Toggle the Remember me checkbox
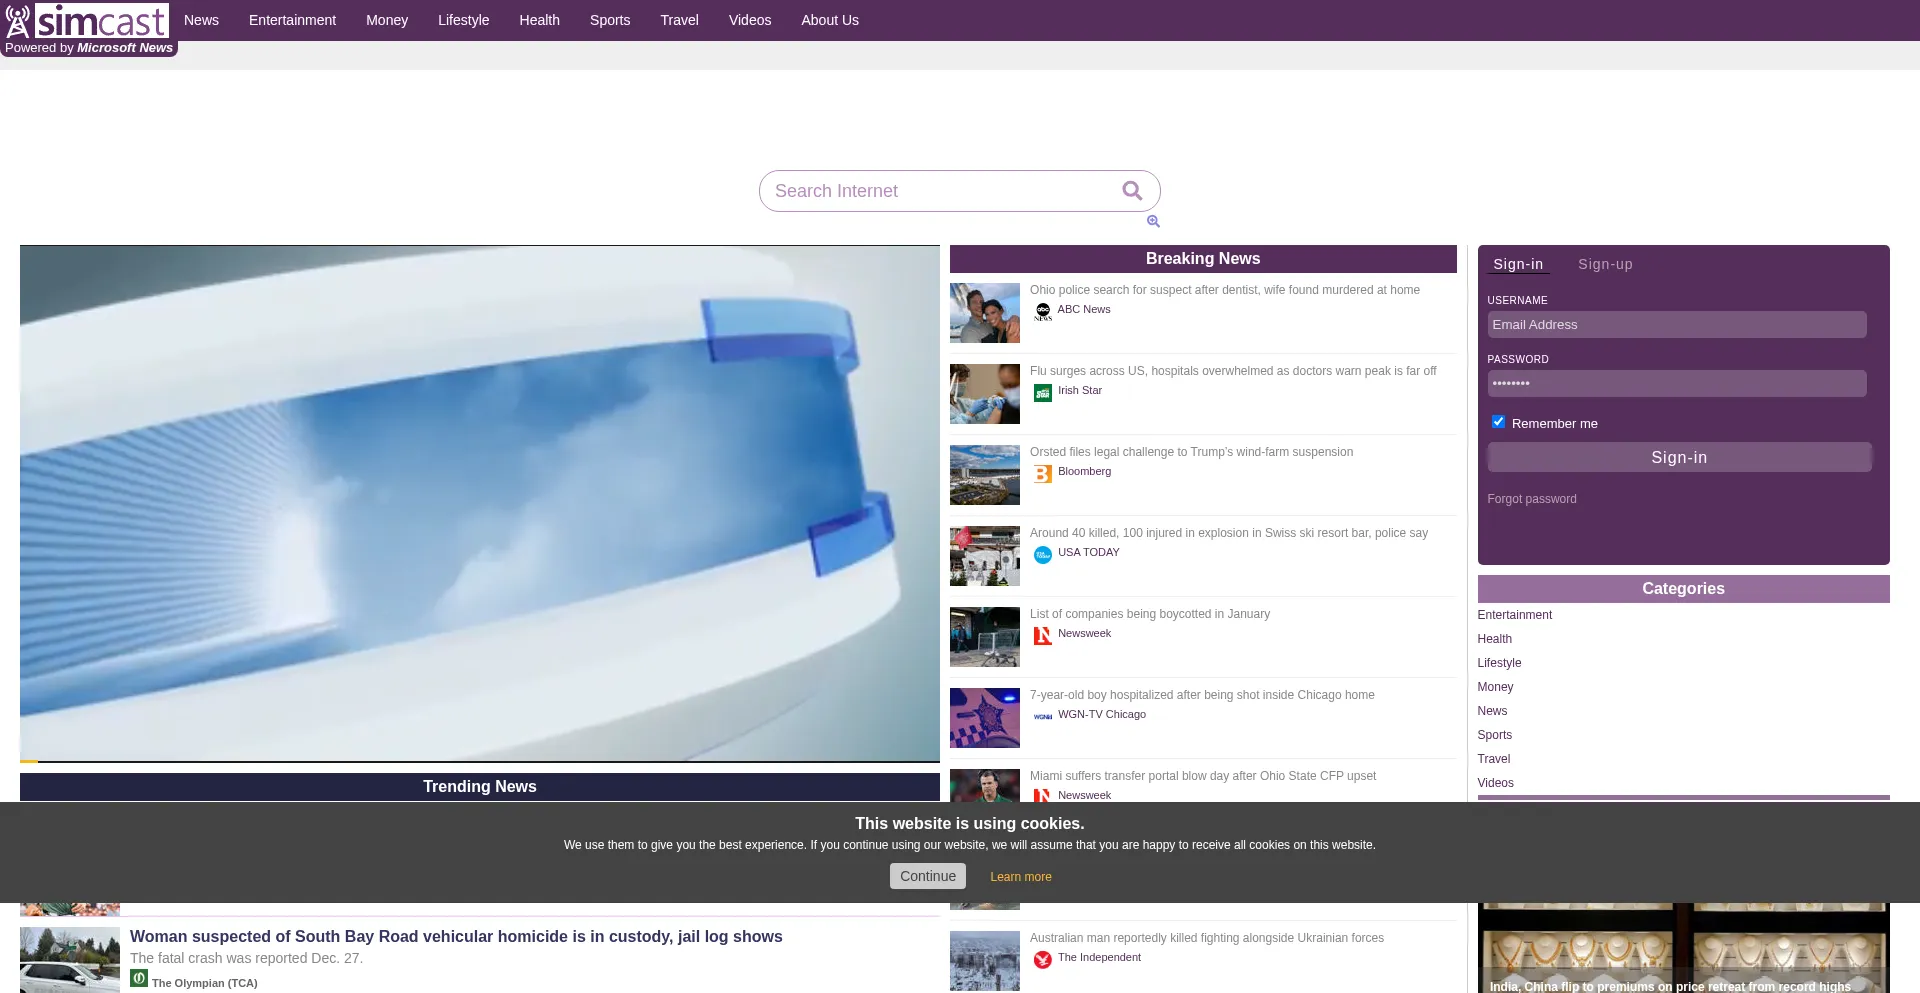1920x993 pixels. coord(1498,422)
